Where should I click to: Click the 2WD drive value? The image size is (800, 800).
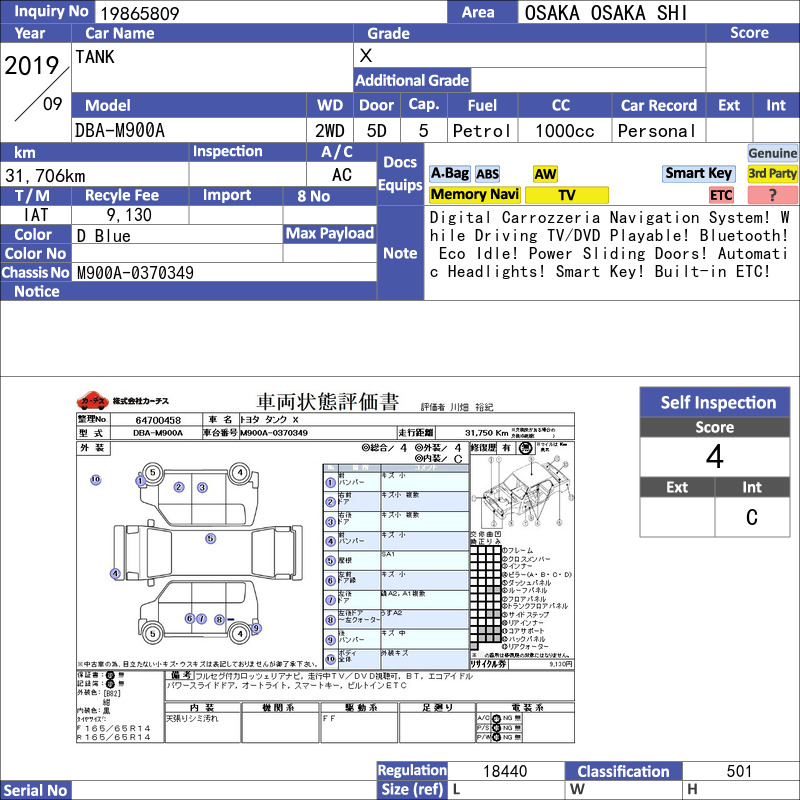pos(330,131)
